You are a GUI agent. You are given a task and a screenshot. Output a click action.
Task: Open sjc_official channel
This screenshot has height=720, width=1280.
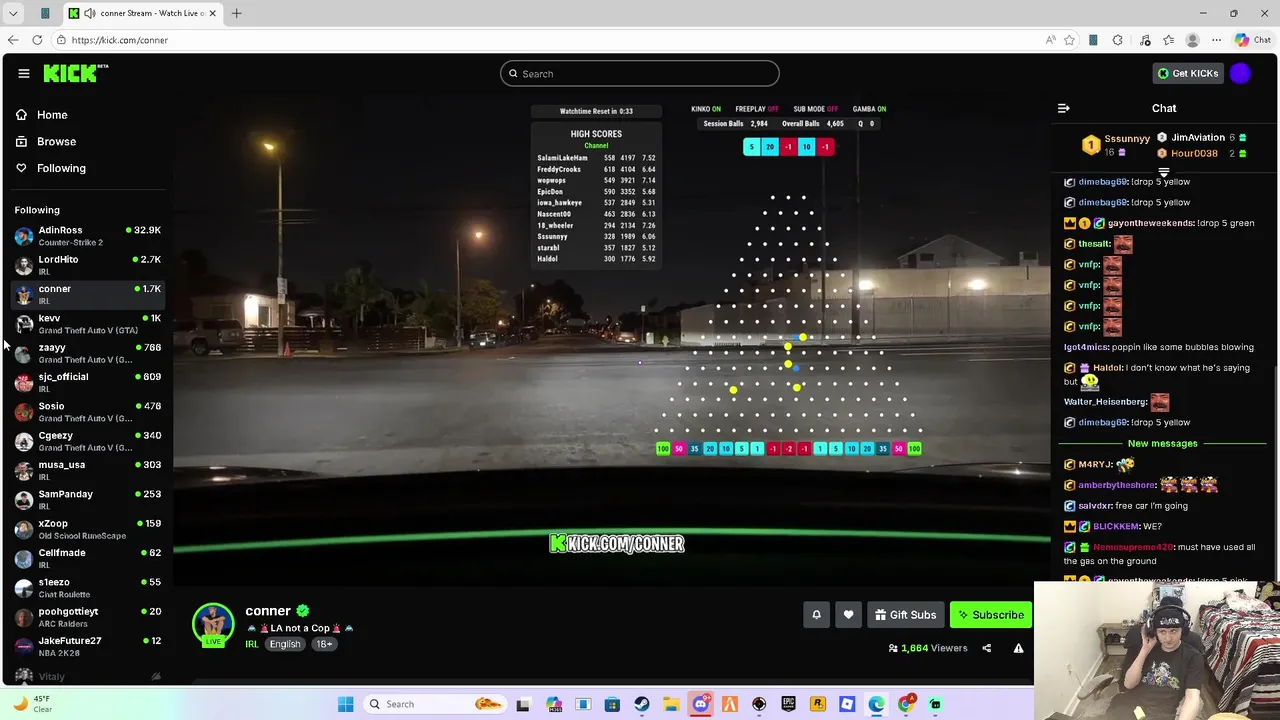click(x=88, y=382)
